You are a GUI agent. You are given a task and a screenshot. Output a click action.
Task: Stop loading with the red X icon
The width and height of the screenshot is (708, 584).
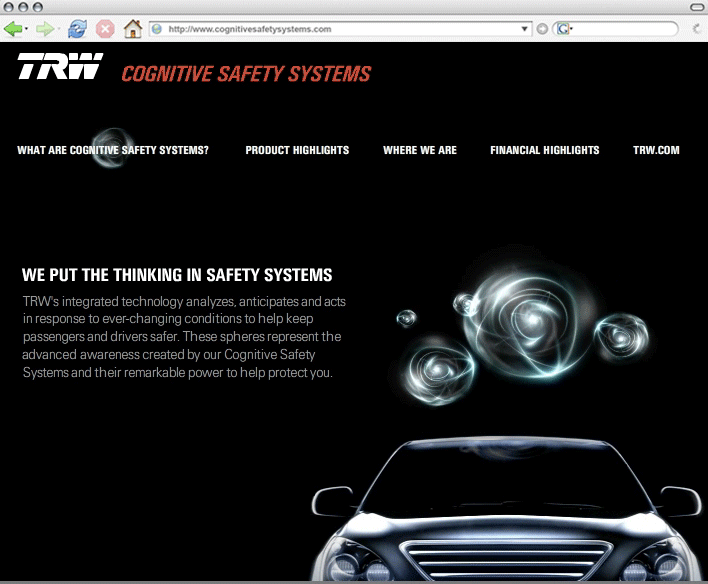[x=105, y=29]
